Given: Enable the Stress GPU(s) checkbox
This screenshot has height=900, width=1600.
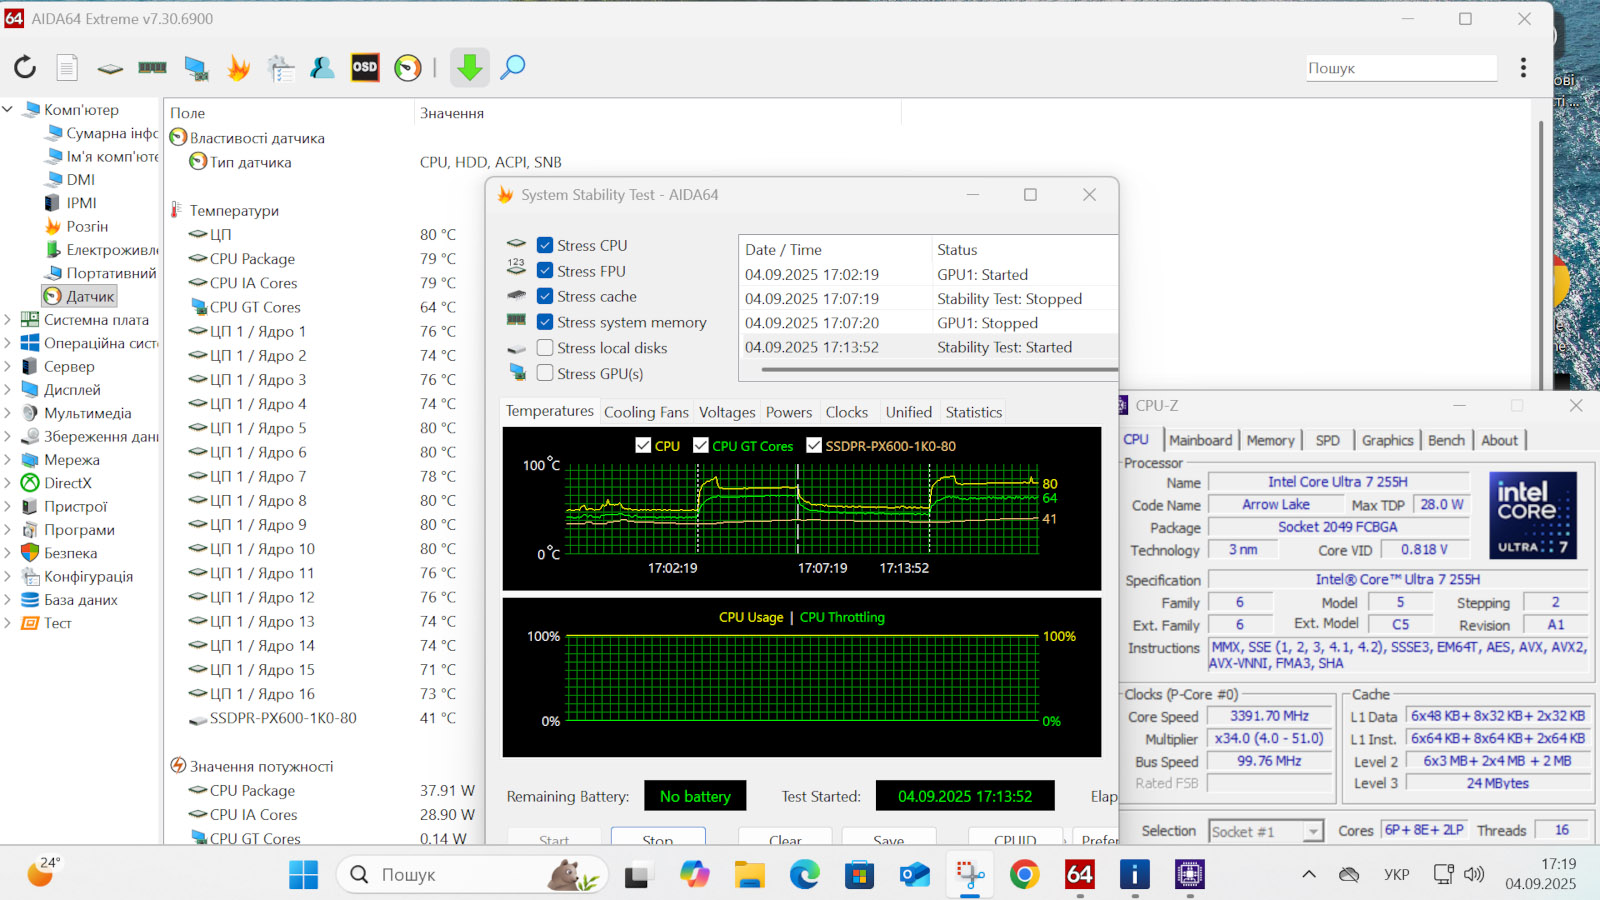Looking at the screenshot, I should 545,373.
